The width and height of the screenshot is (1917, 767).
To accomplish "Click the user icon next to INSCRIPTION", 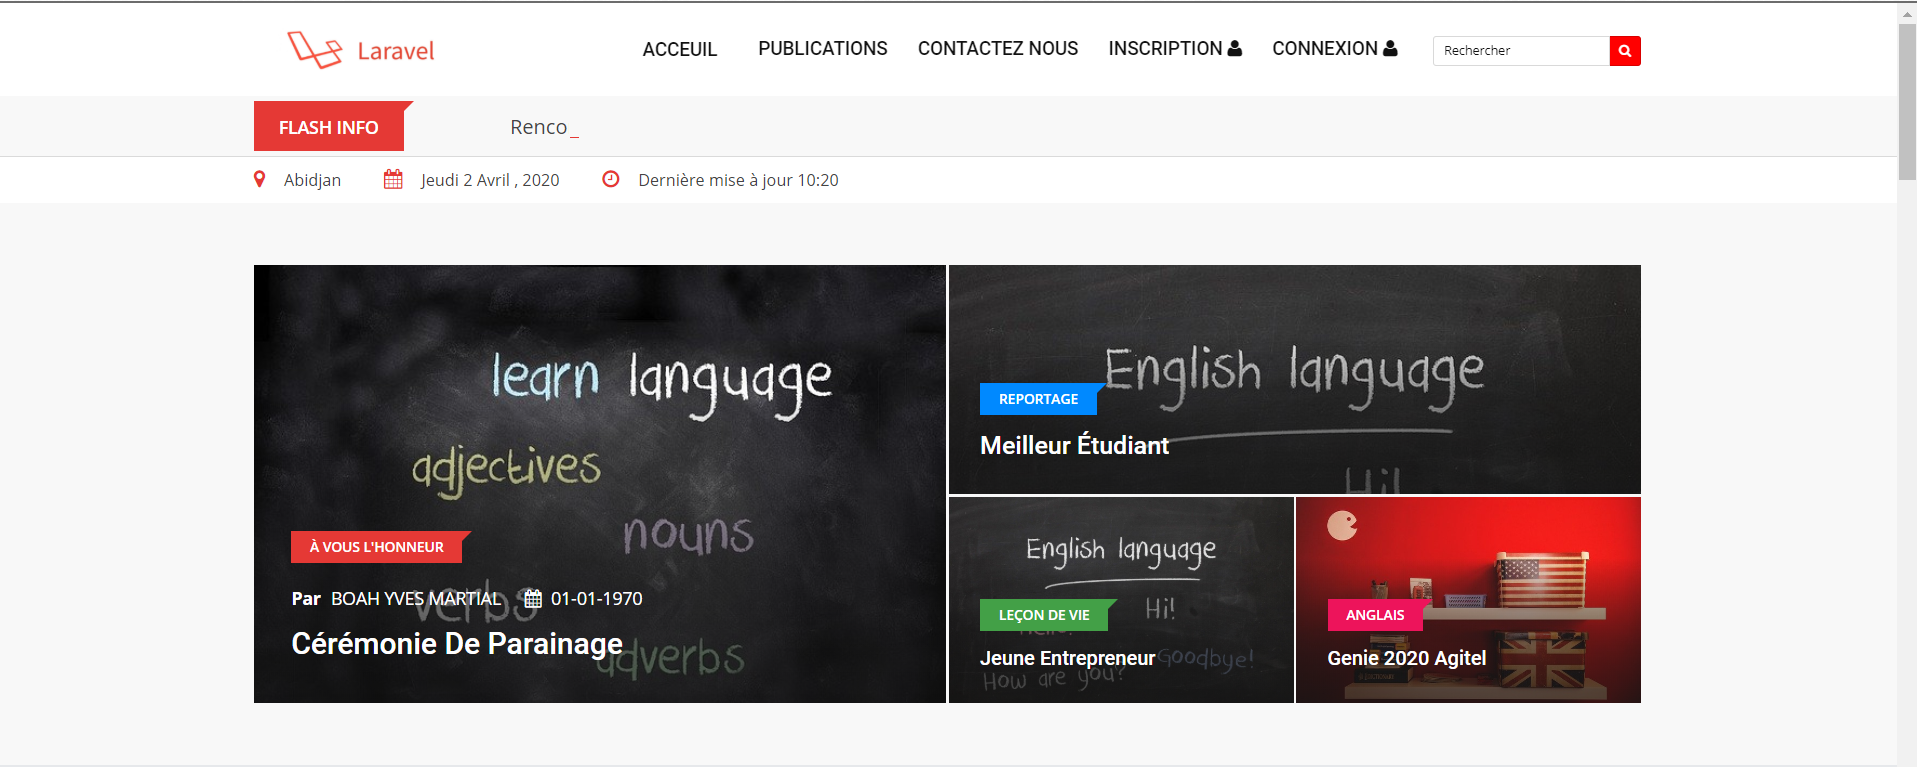I will 1235,48.
